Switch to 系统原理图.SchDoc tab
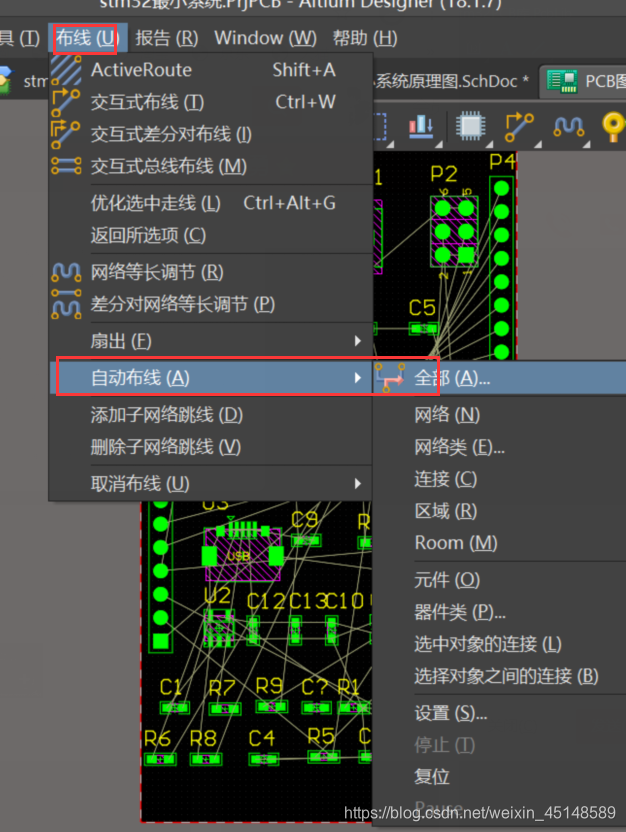The image size is (626, 832). click(452, 81)
